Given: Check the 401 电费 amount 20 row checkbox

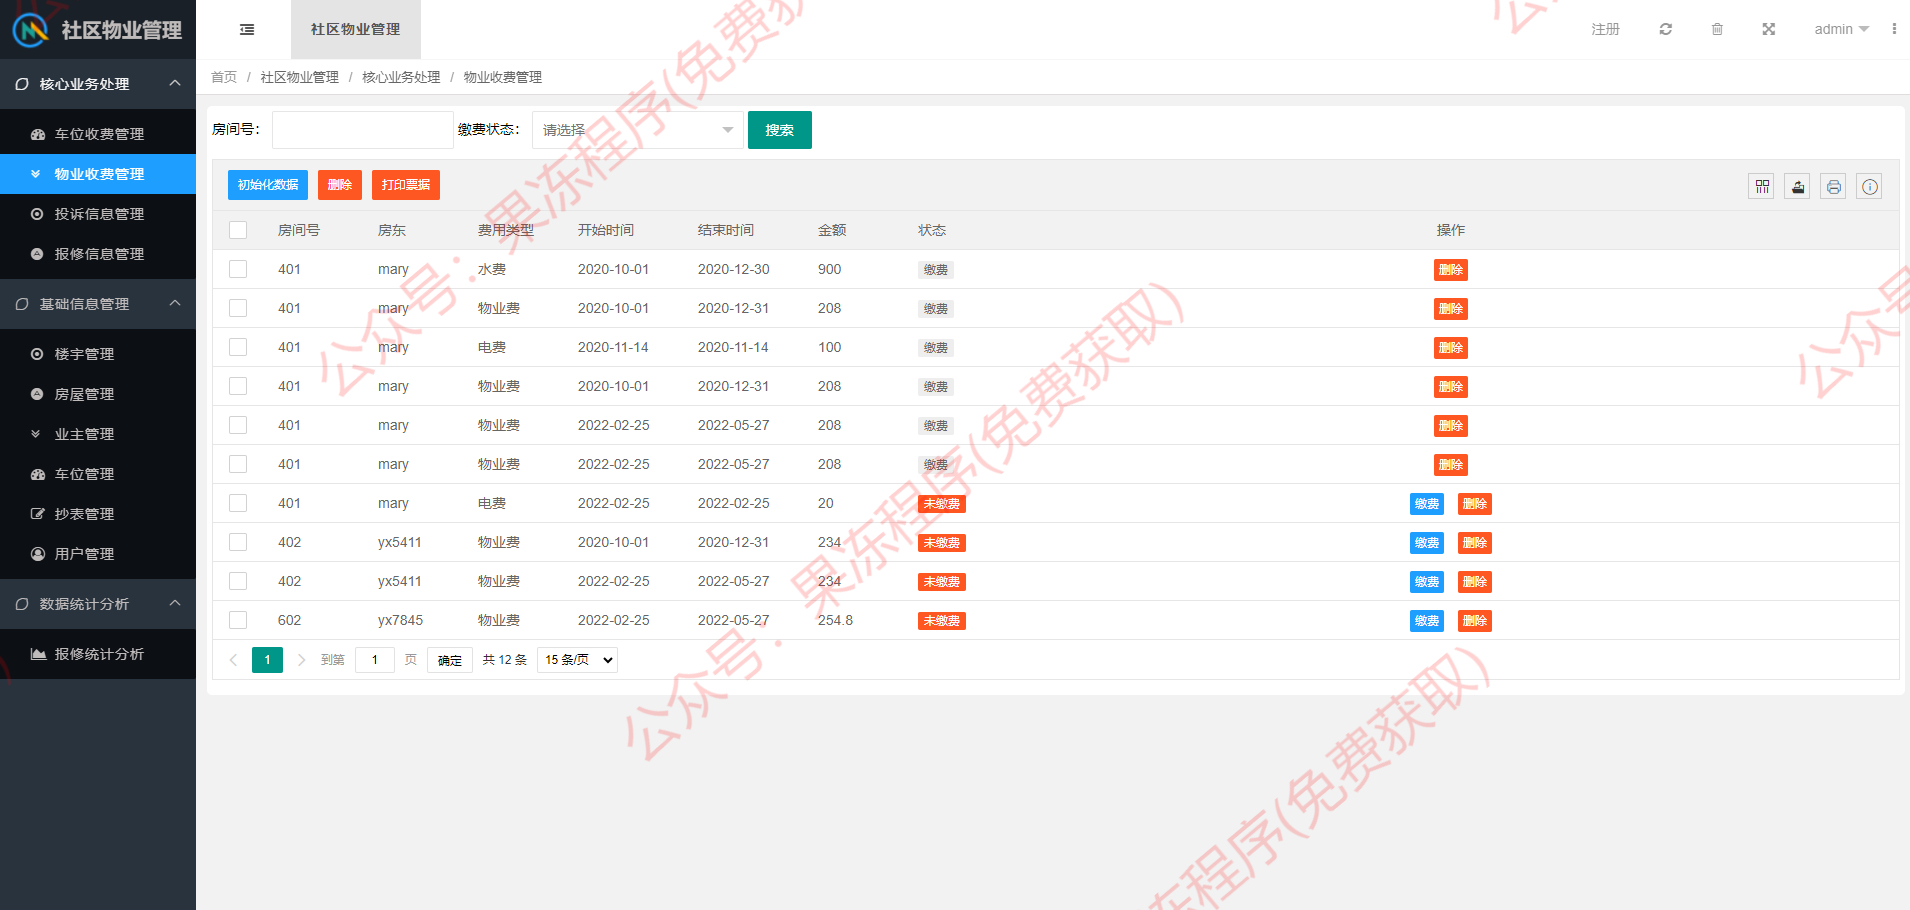Looking at the screenshot, I should click(x=238, y=503).
